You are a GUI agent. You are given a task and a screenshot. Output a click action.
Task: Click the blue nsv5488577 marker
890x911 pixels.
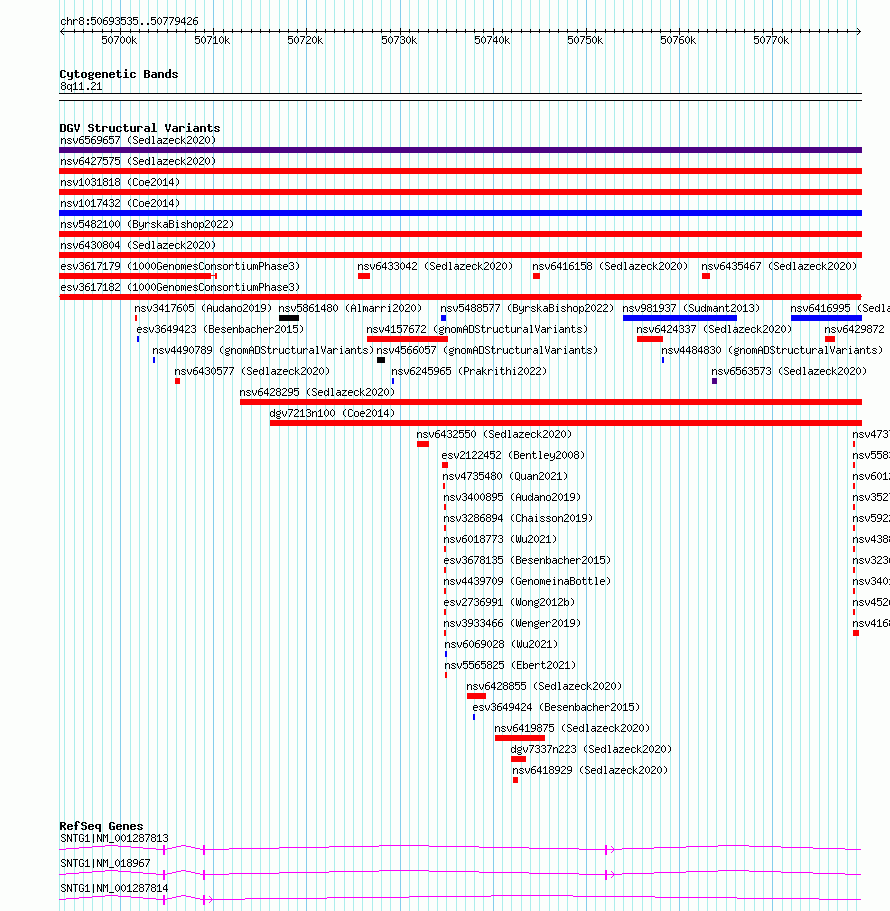tap(443, 318)
